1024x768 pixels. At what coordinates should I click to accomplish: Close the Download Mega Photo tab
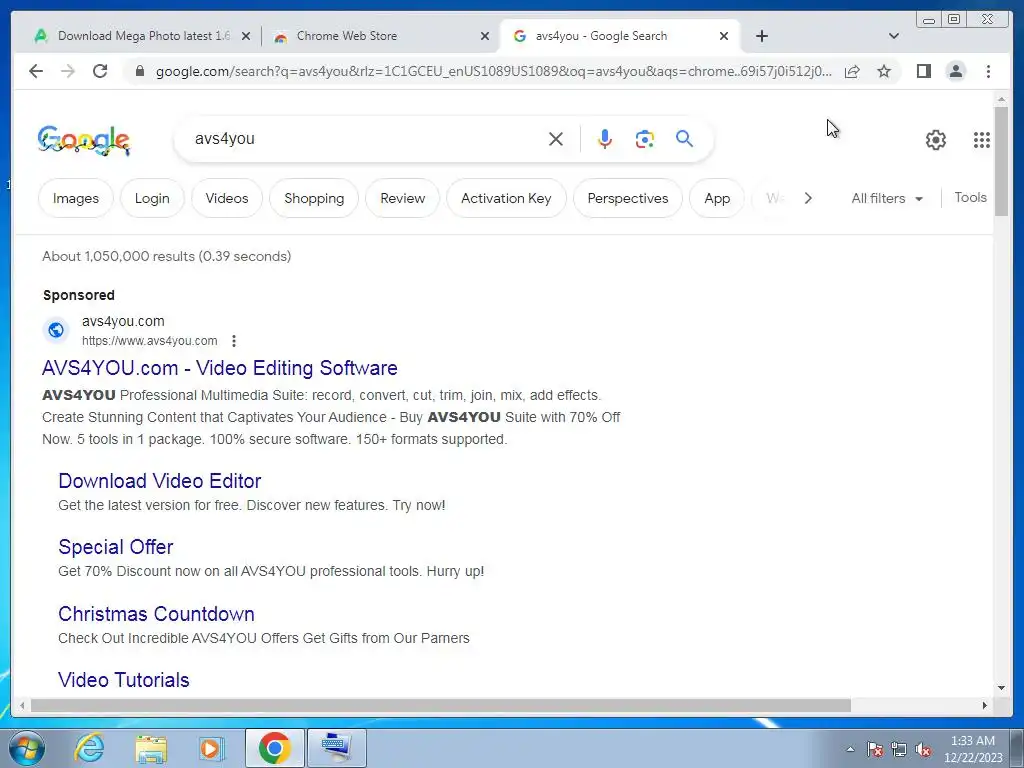(x=246, y=37)
